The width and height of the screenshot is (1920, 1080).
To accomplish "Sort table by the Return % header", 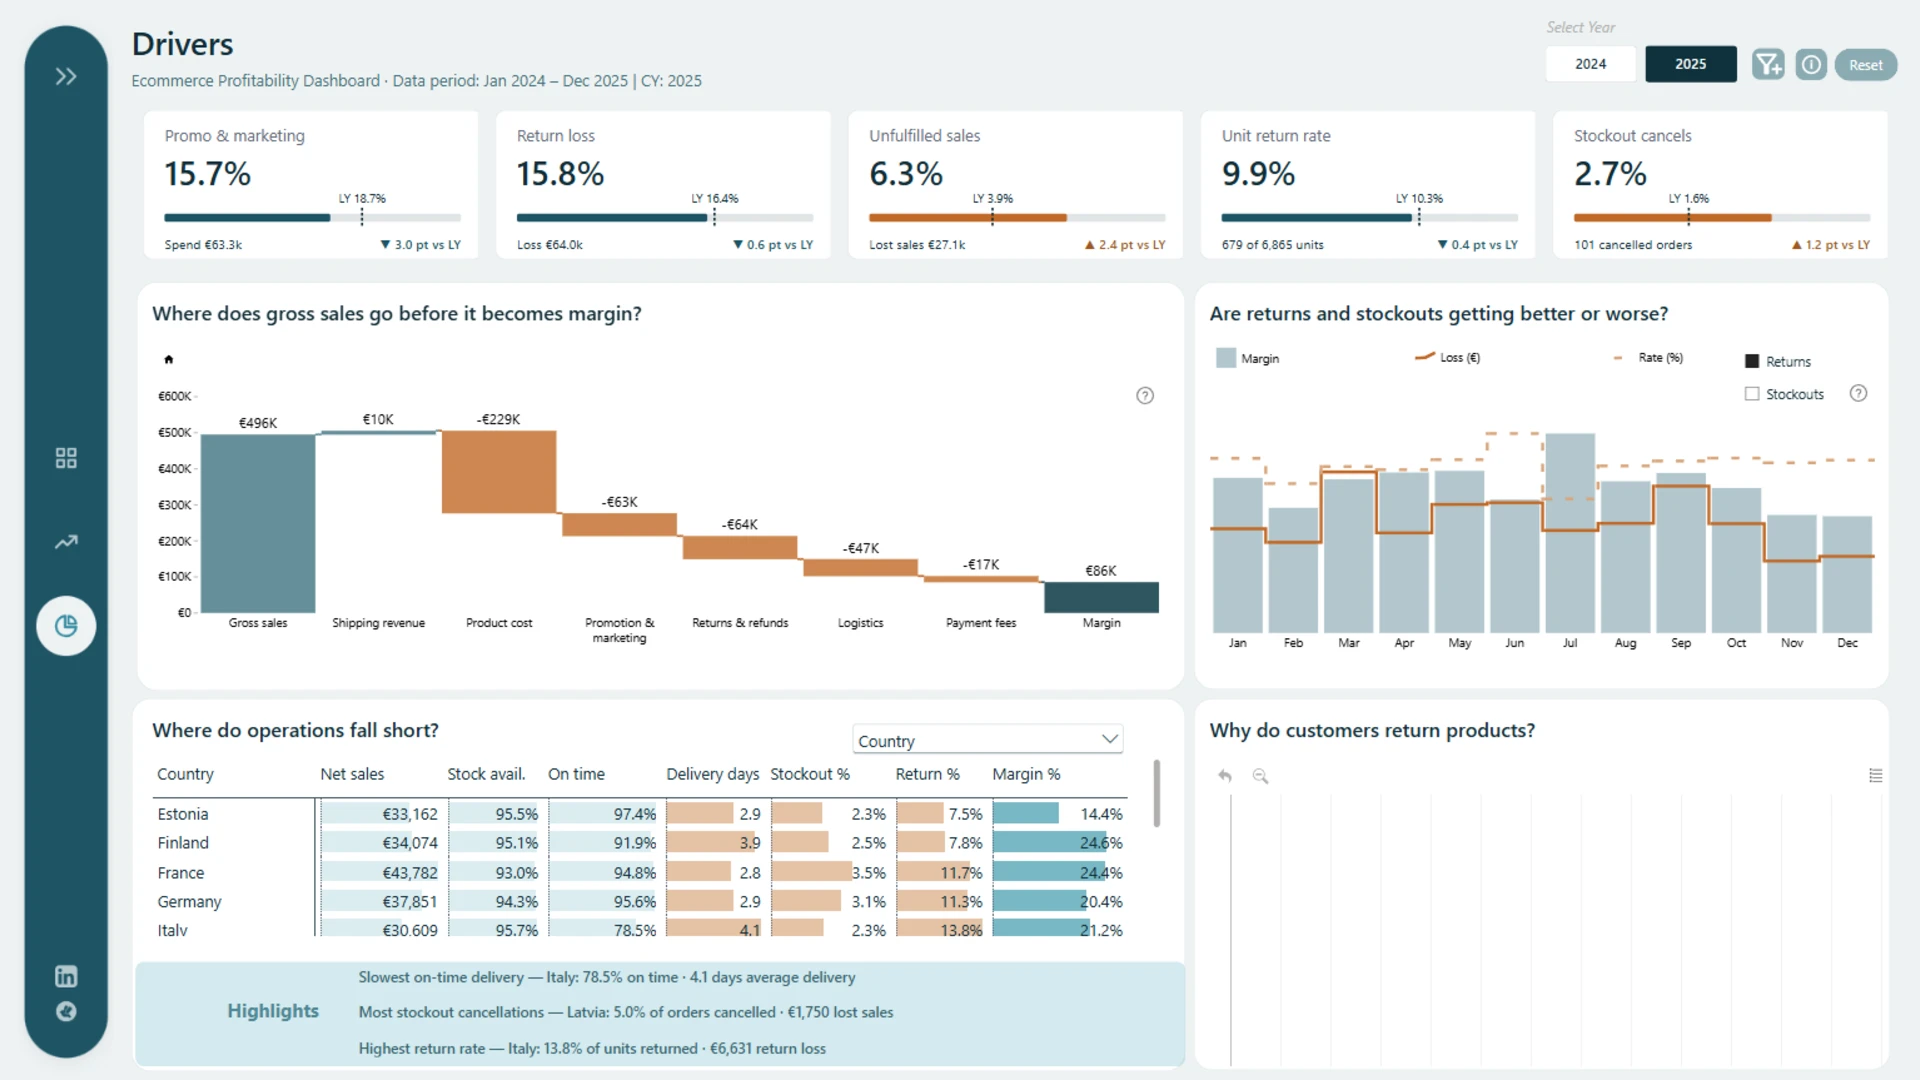I will [927, 774].
